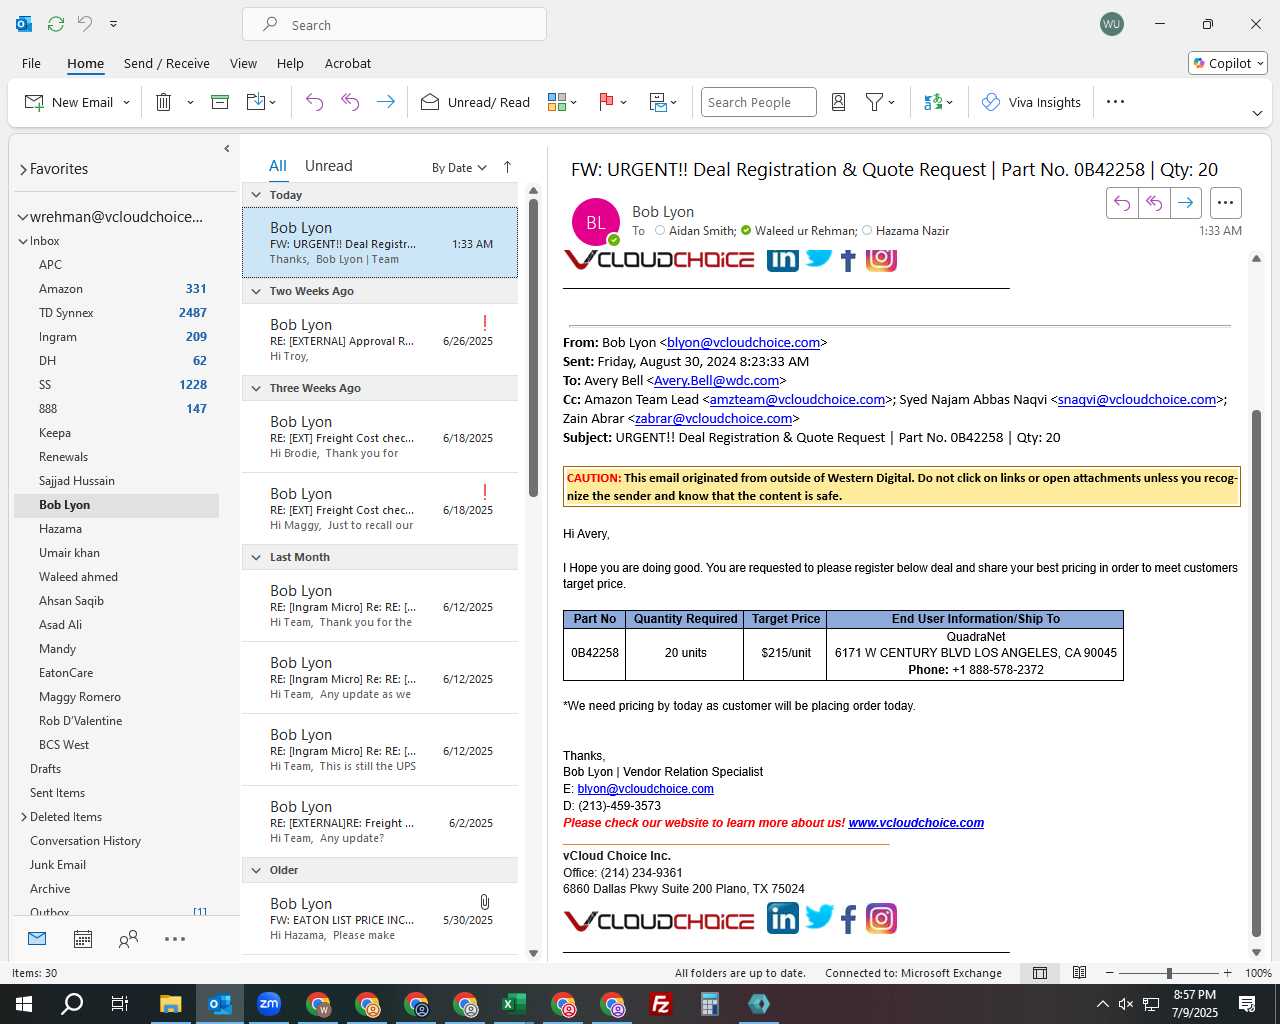Click zoom out minus button

[1109, 973]
